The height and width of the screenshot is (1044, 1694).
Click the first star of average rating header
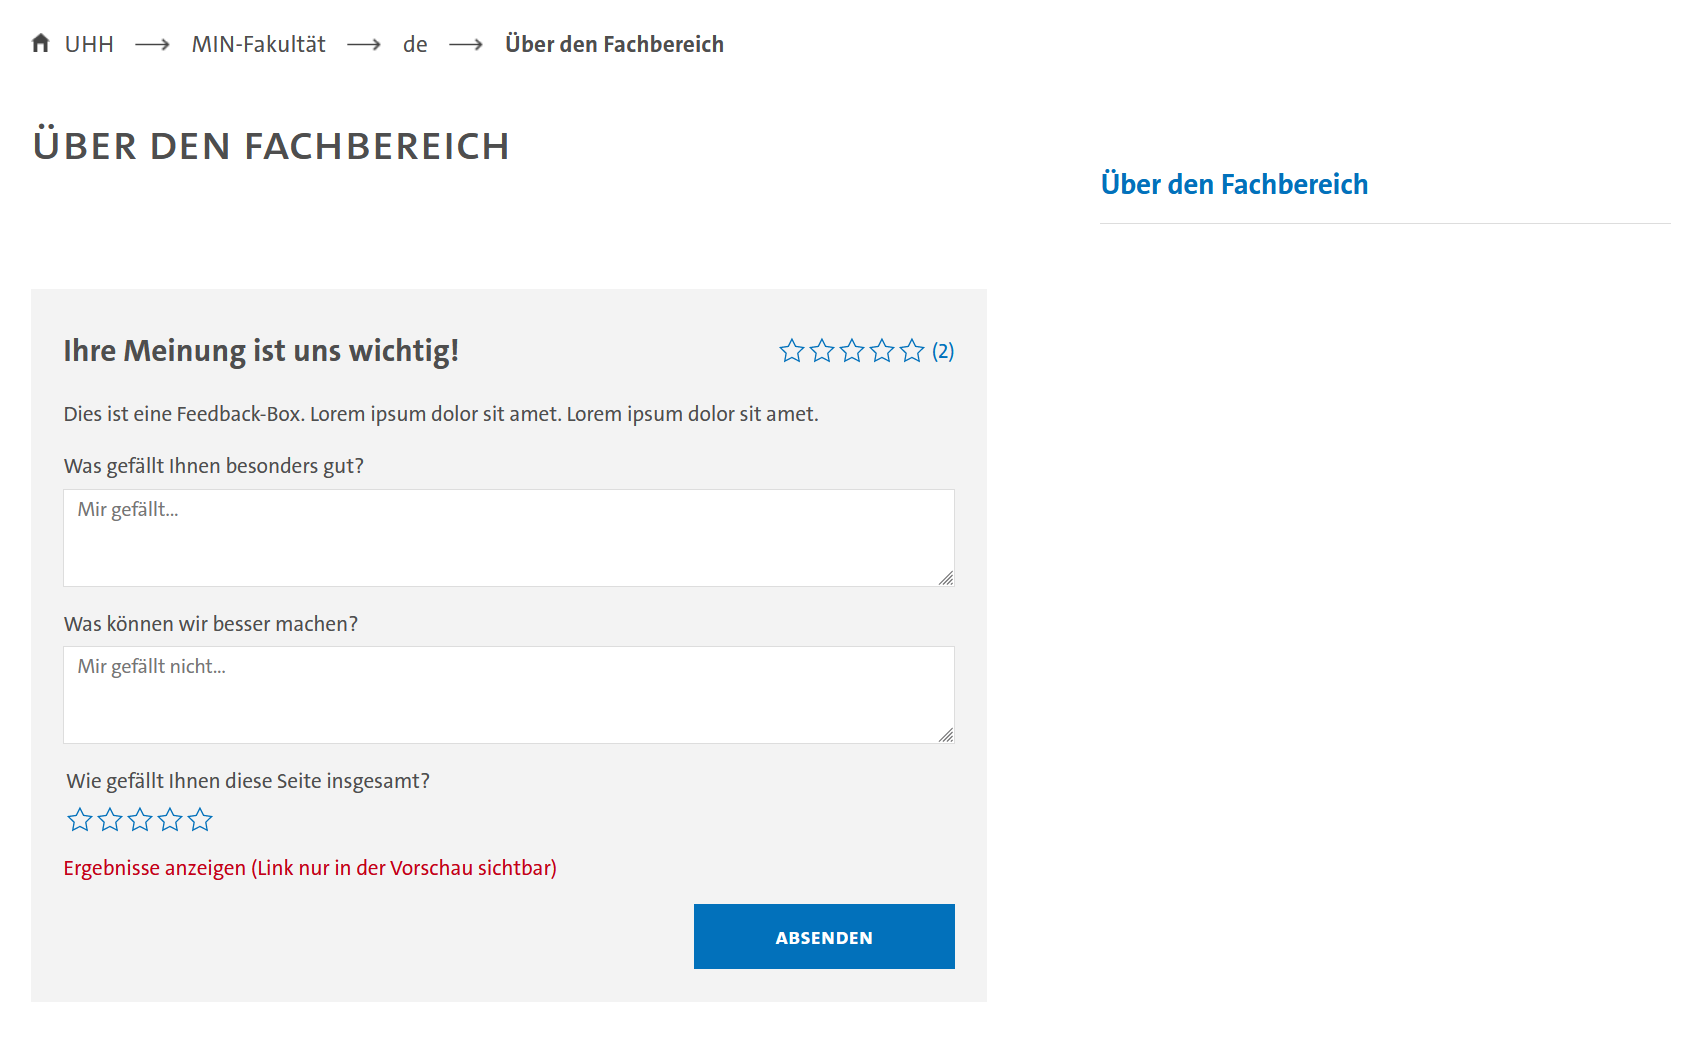792,350
